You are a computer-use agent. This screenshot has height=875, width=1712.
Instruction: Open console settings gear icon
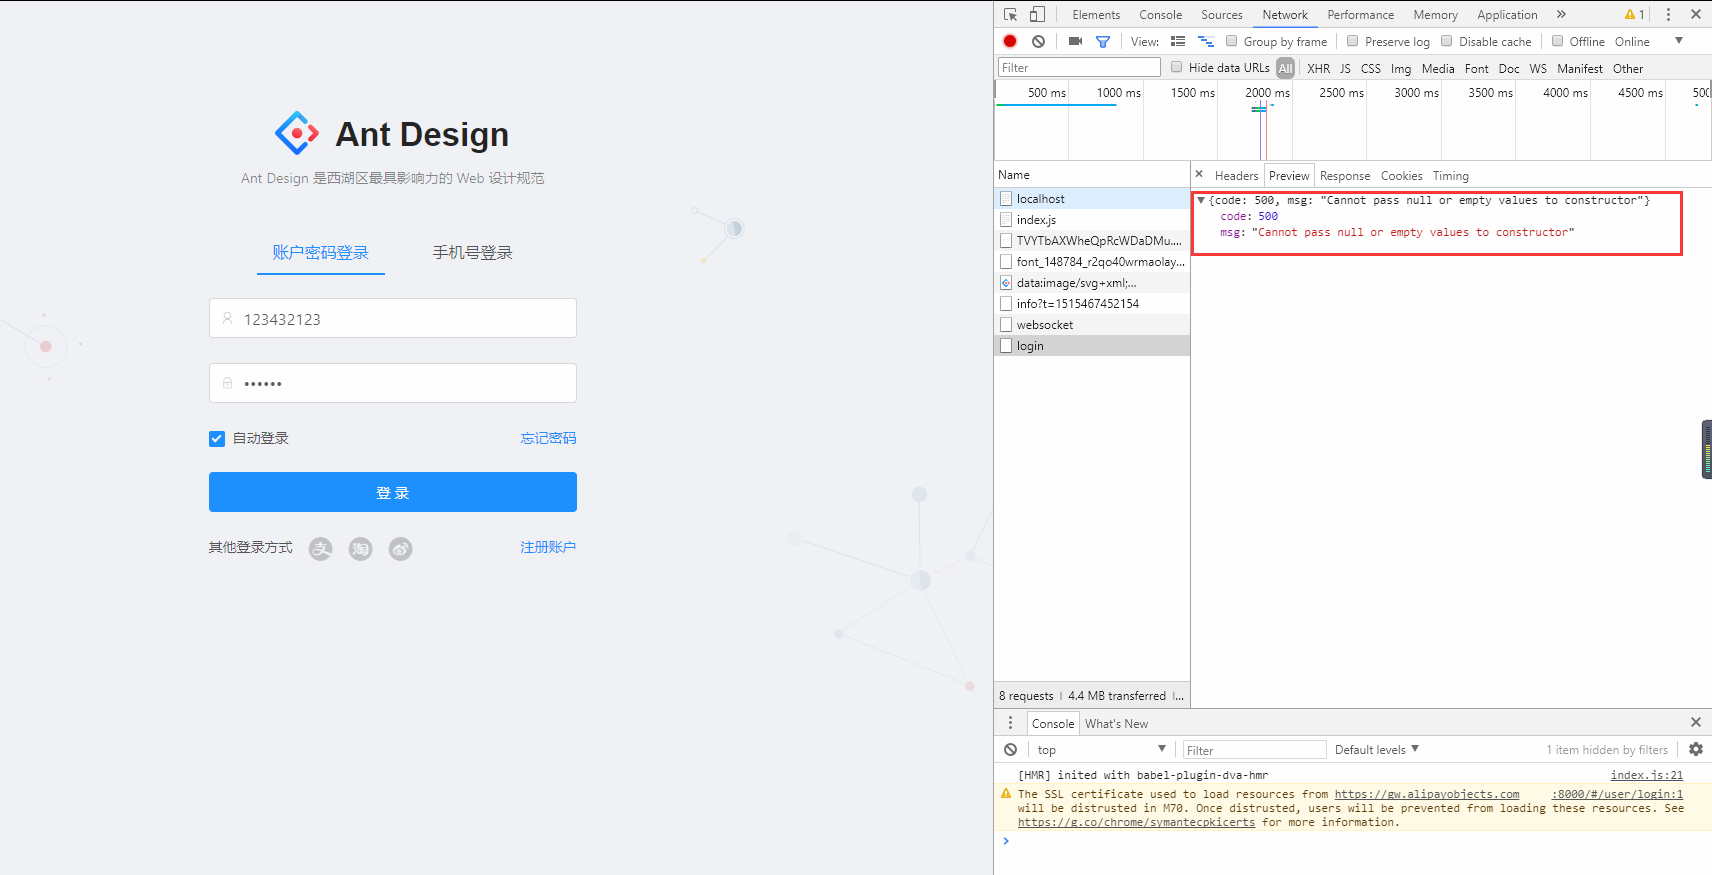(x=1696, y=749)
